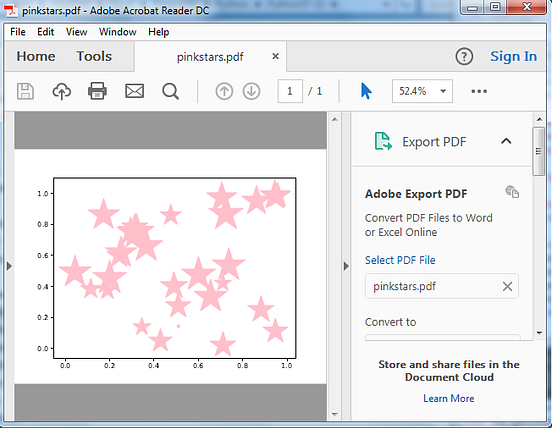The height and width of the screenshot is (428, 552).
Task: Remove pinkstars.pdf from selected file field
Action: coord(507,287)
